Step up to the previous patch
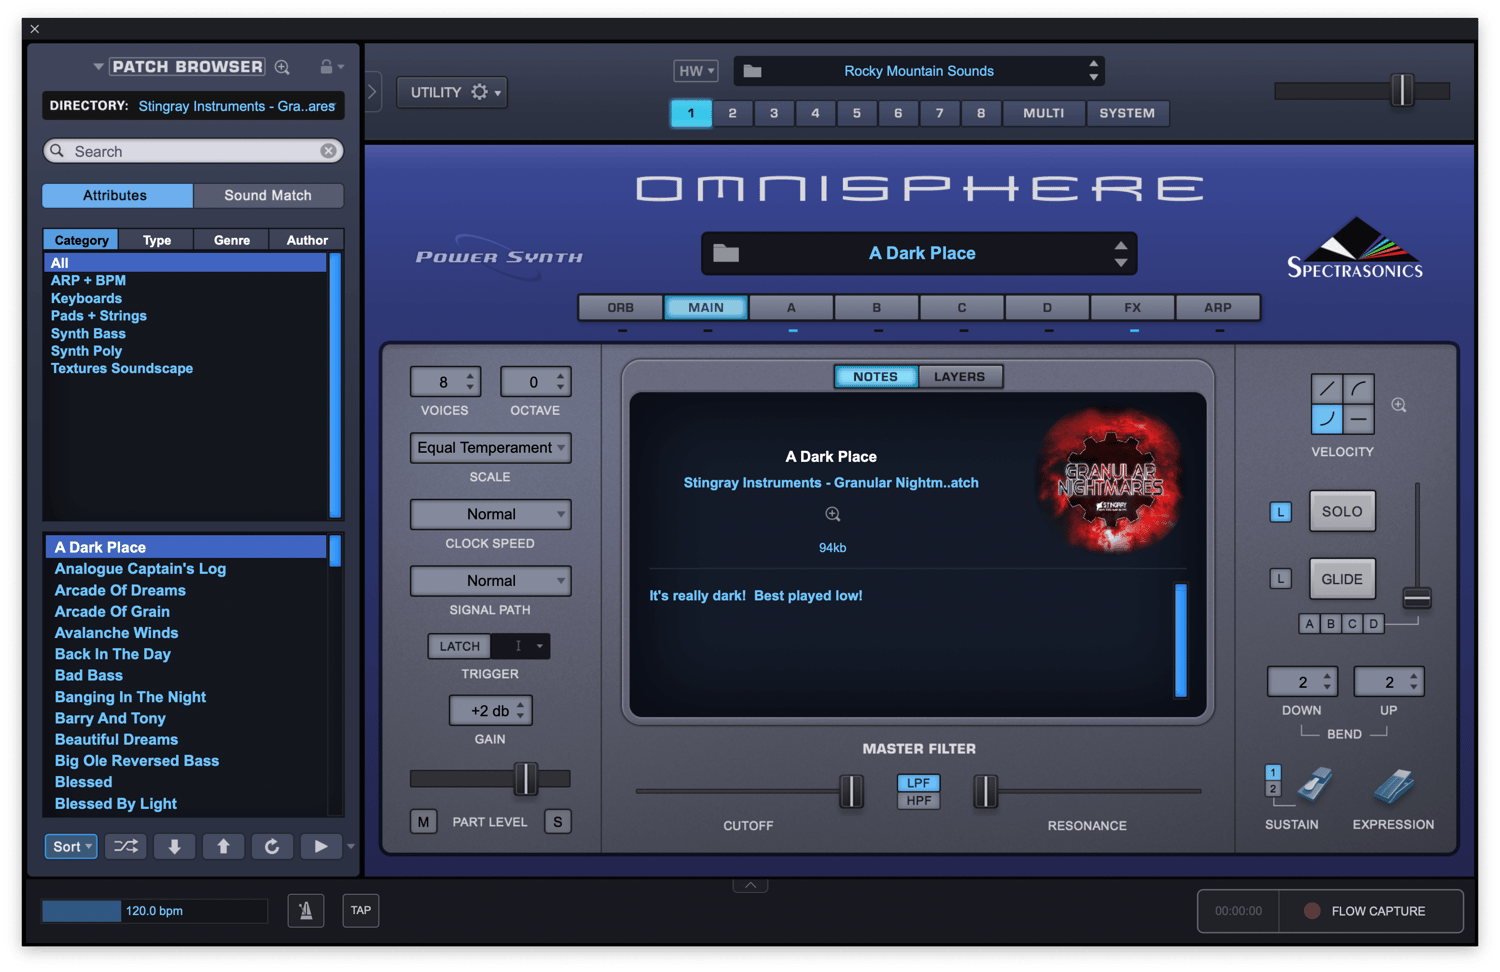Image resolution: width=1500 pixels, height=972 pixels. click(223, 846)
